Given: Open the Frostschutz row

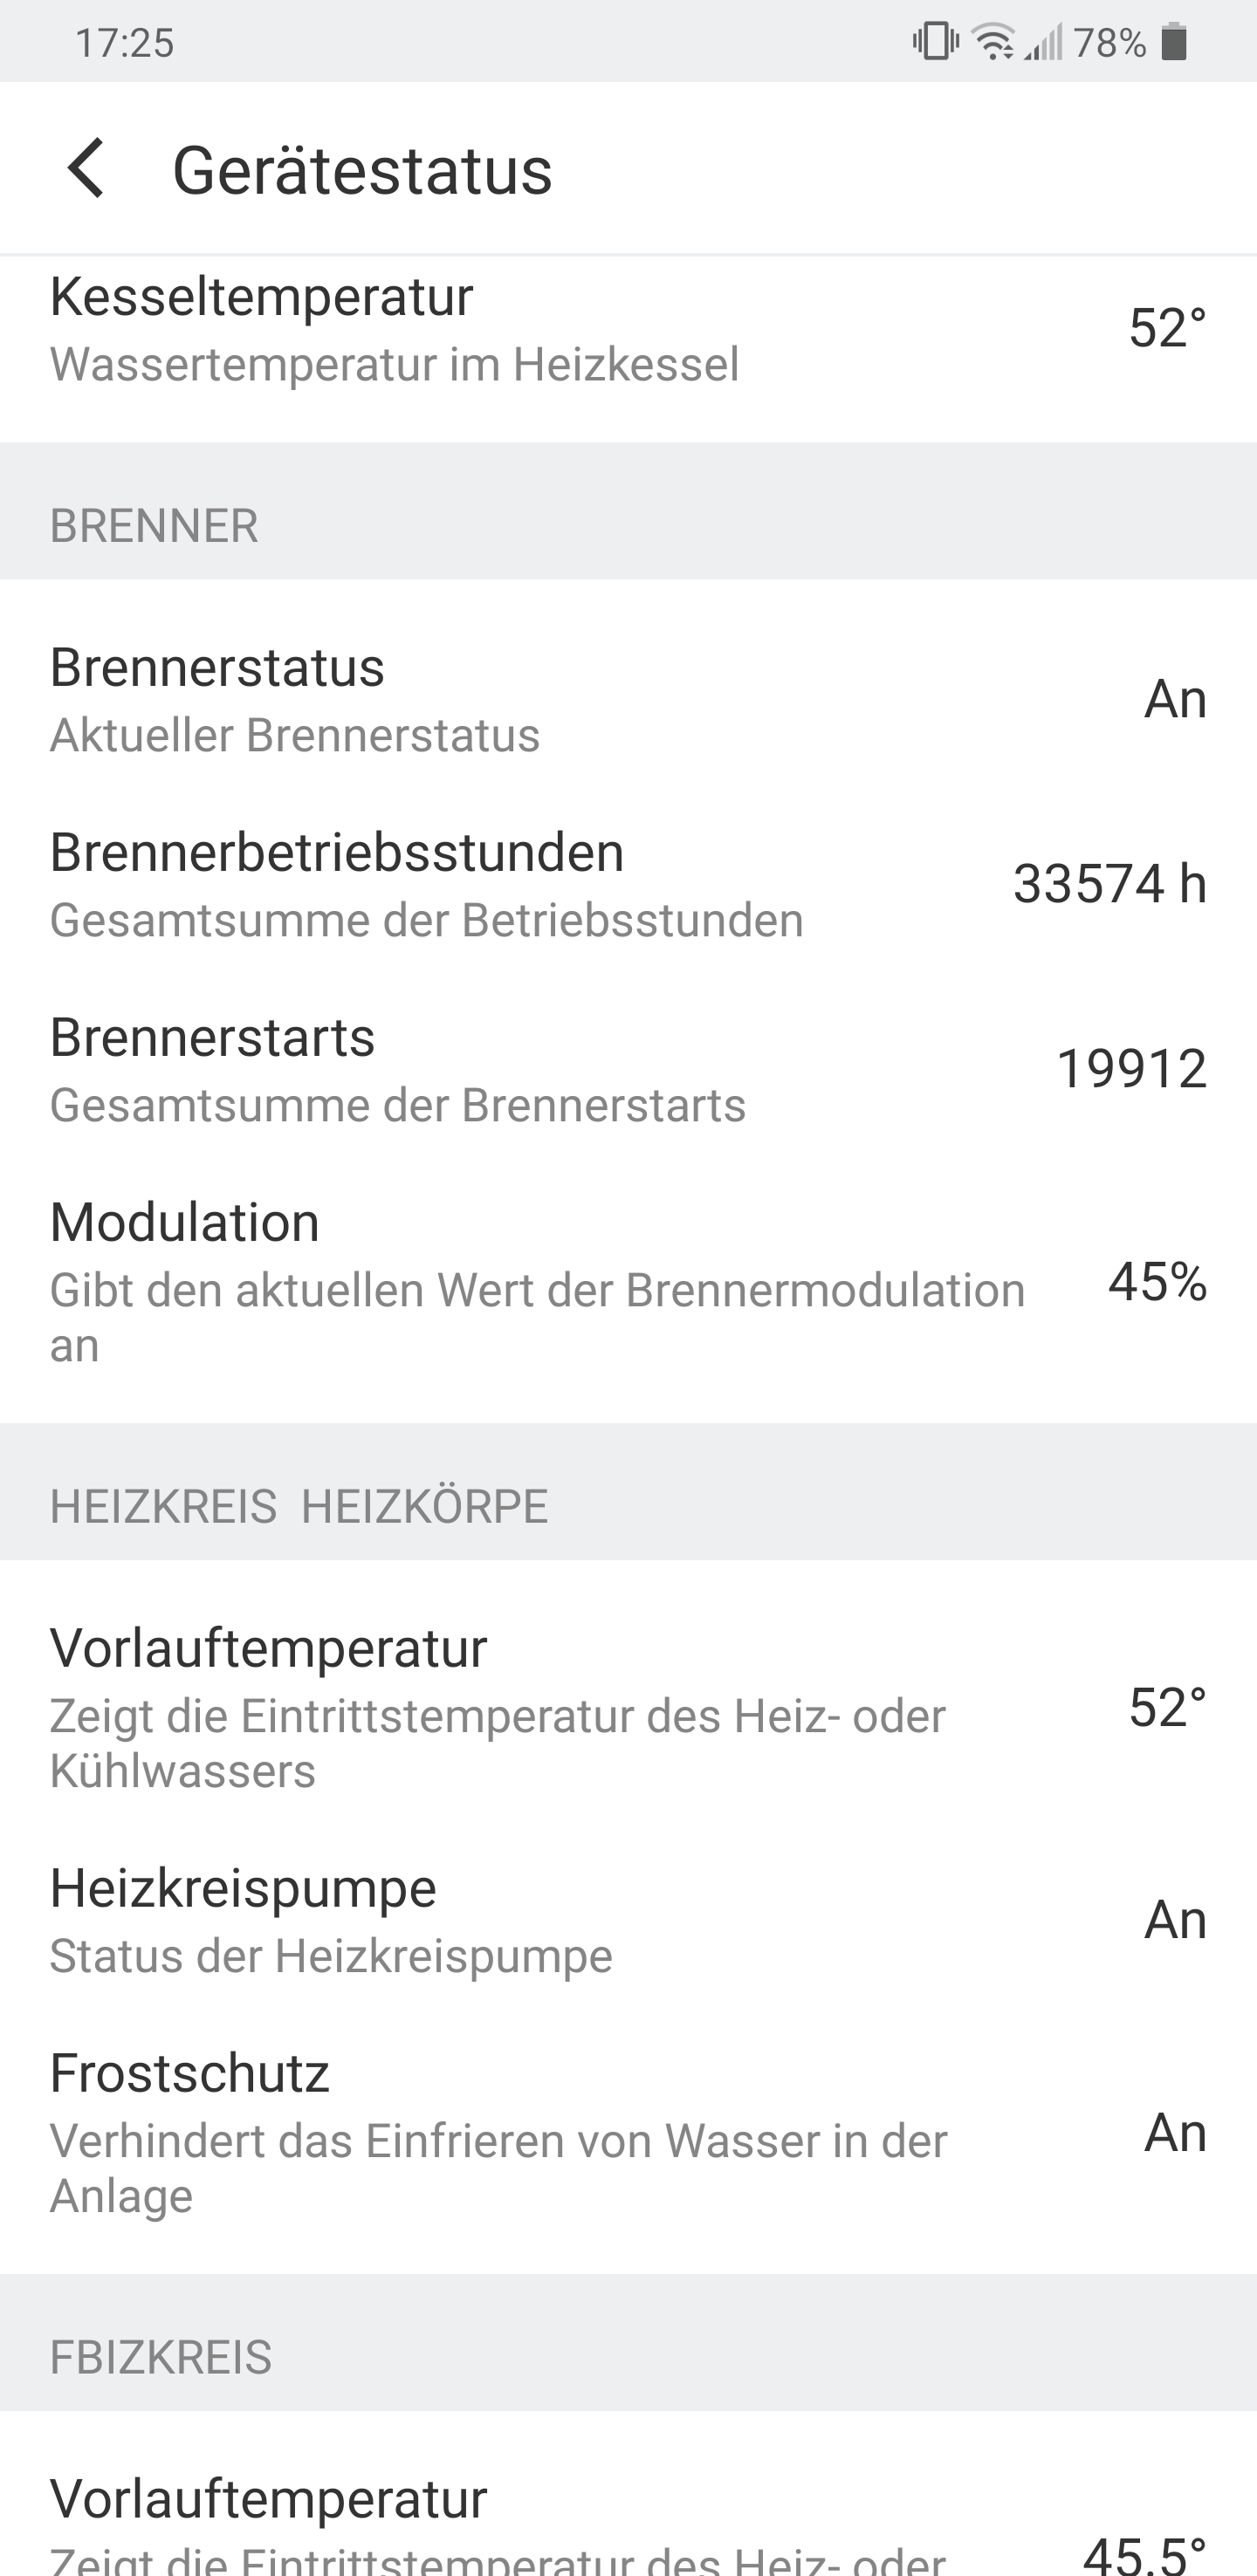Looking at the screenshot, I should pyautogui.click(x=628, y=2131).
